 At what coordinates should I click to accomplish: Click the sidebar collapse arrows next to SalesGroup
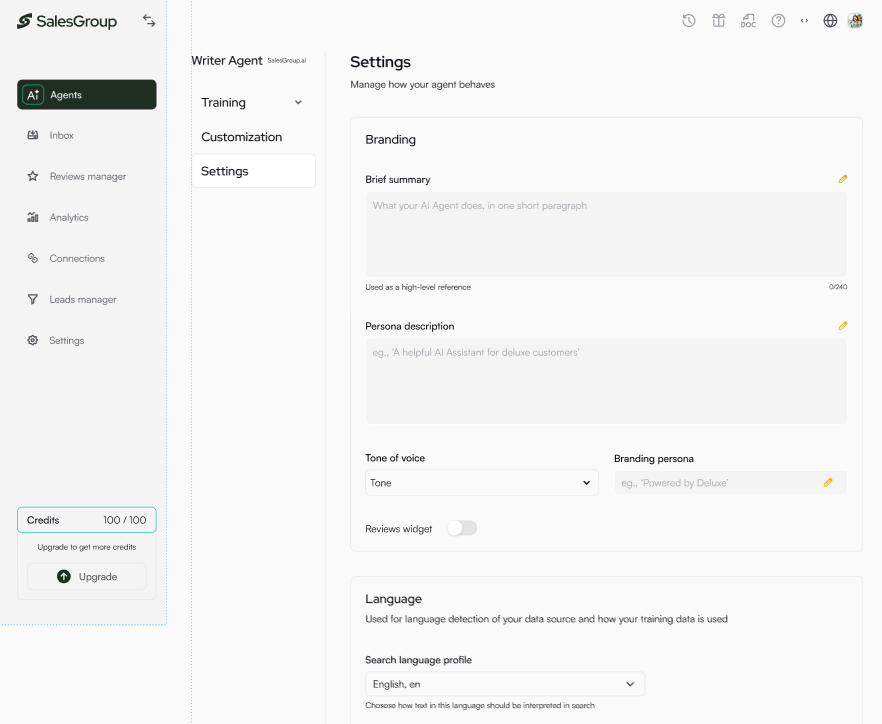click(x=149, y=20)
